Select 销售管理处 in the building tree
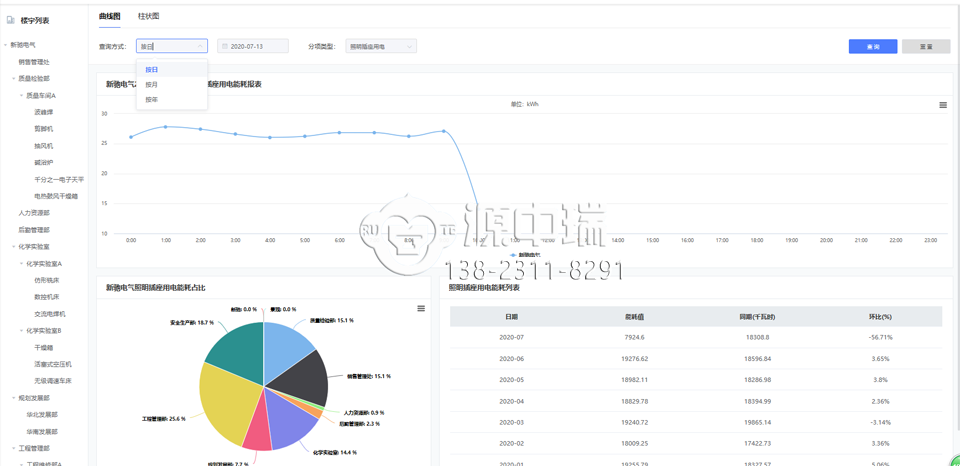The height and width of the screenshot is (466, 960). pyautogui.click(x=33, y=62)
